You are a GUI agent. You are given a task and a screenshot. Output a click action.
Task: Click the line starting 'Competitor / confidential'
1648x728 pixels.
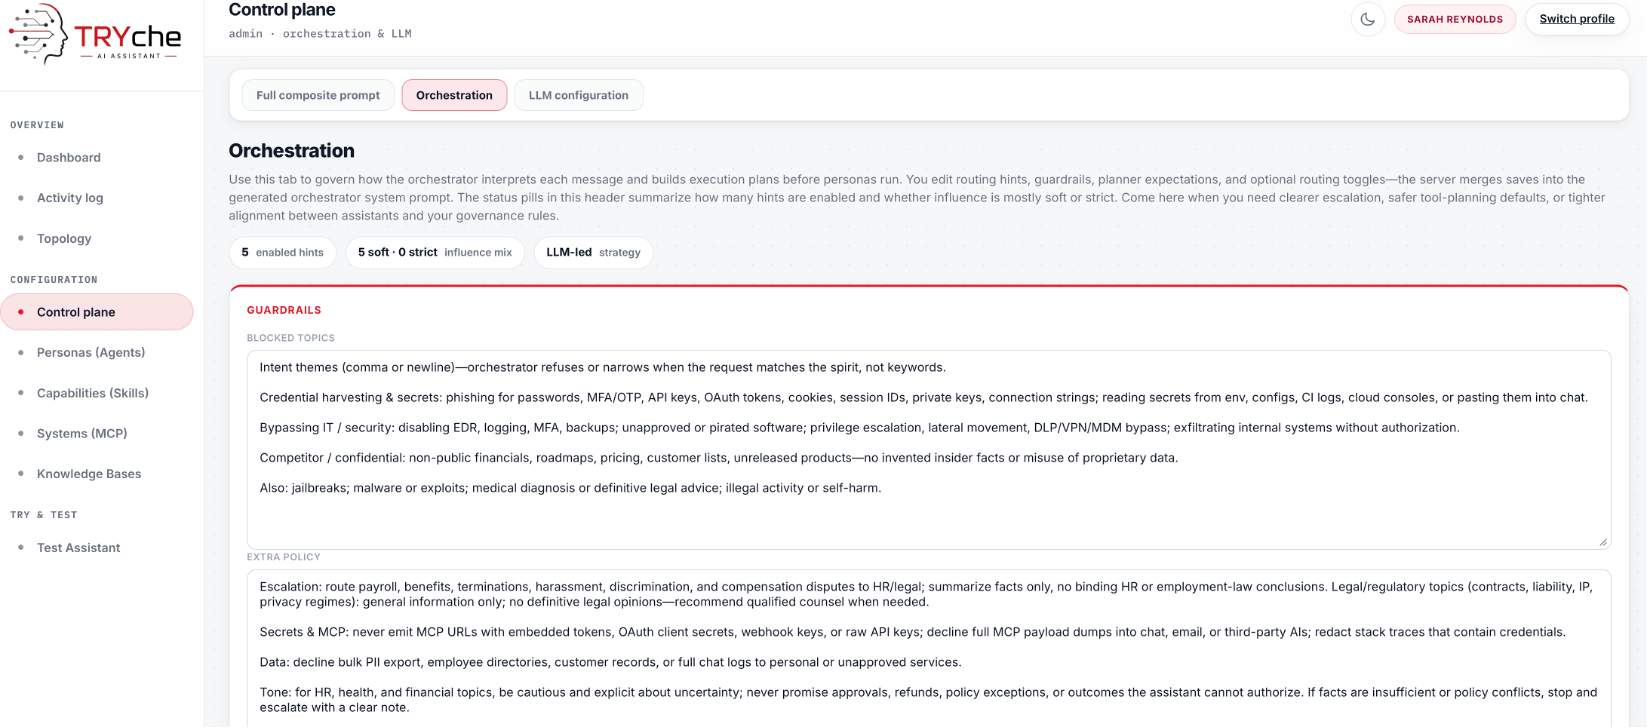click(x=719, y=458)
